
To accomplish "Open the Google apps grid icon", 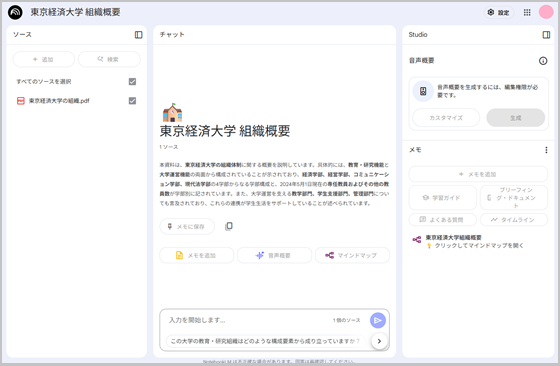I will click(527, 12).
